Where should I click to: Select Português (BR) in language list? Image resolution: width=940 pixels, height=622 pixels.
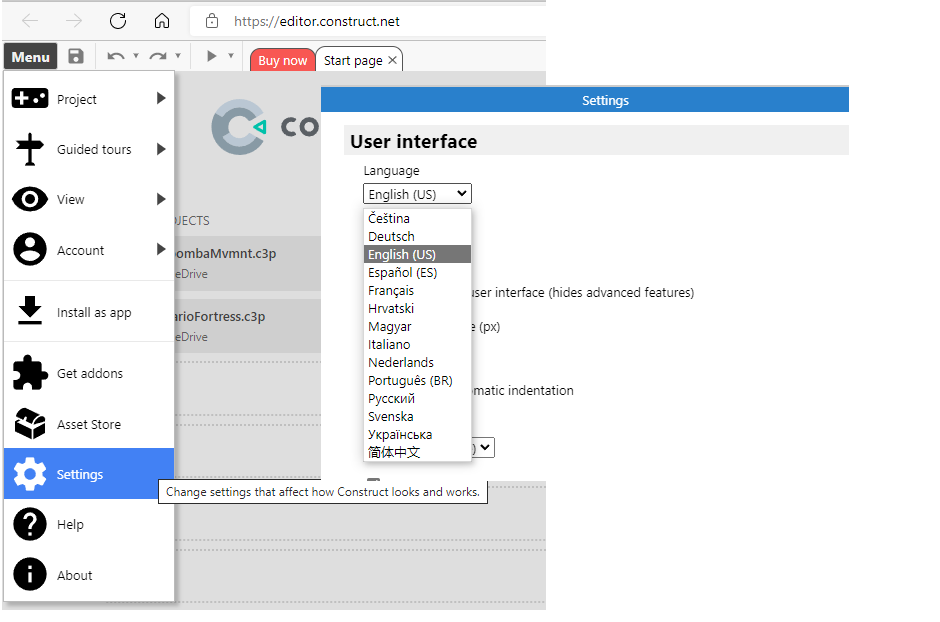click(x=417, y=380)
